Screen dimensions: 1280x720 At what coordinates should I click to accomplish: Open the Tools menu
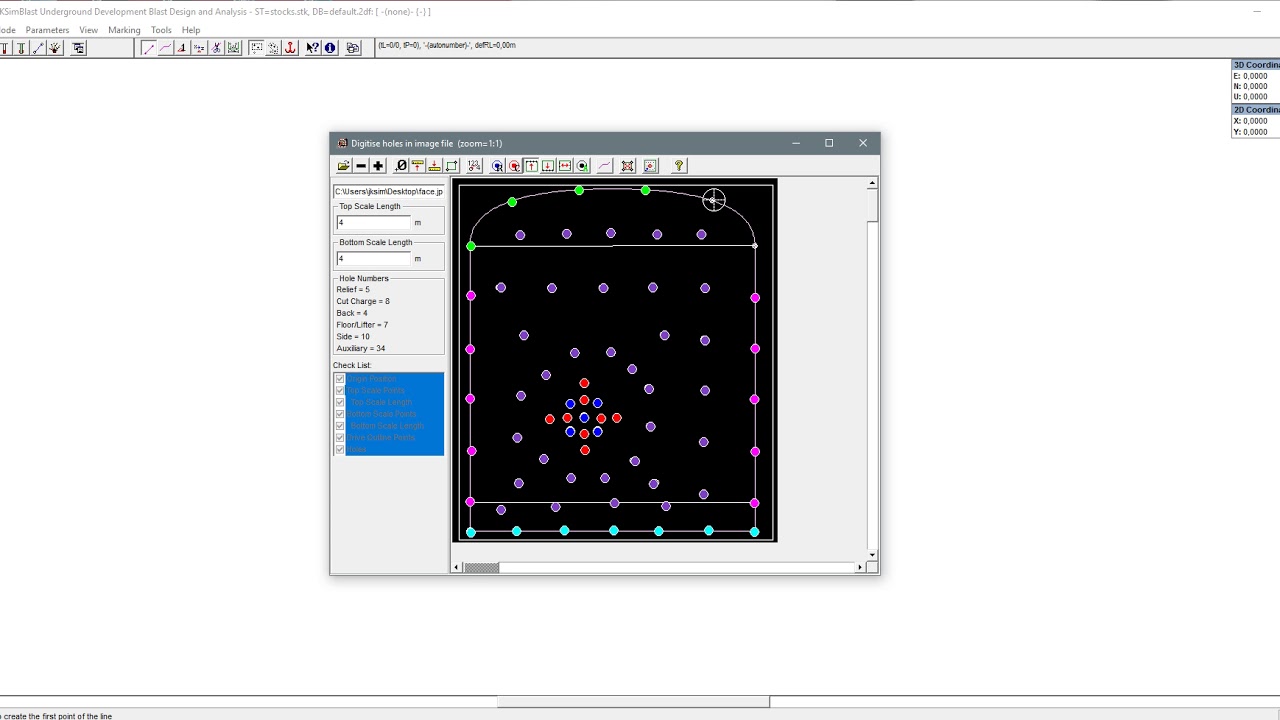(x=161, y=30)
